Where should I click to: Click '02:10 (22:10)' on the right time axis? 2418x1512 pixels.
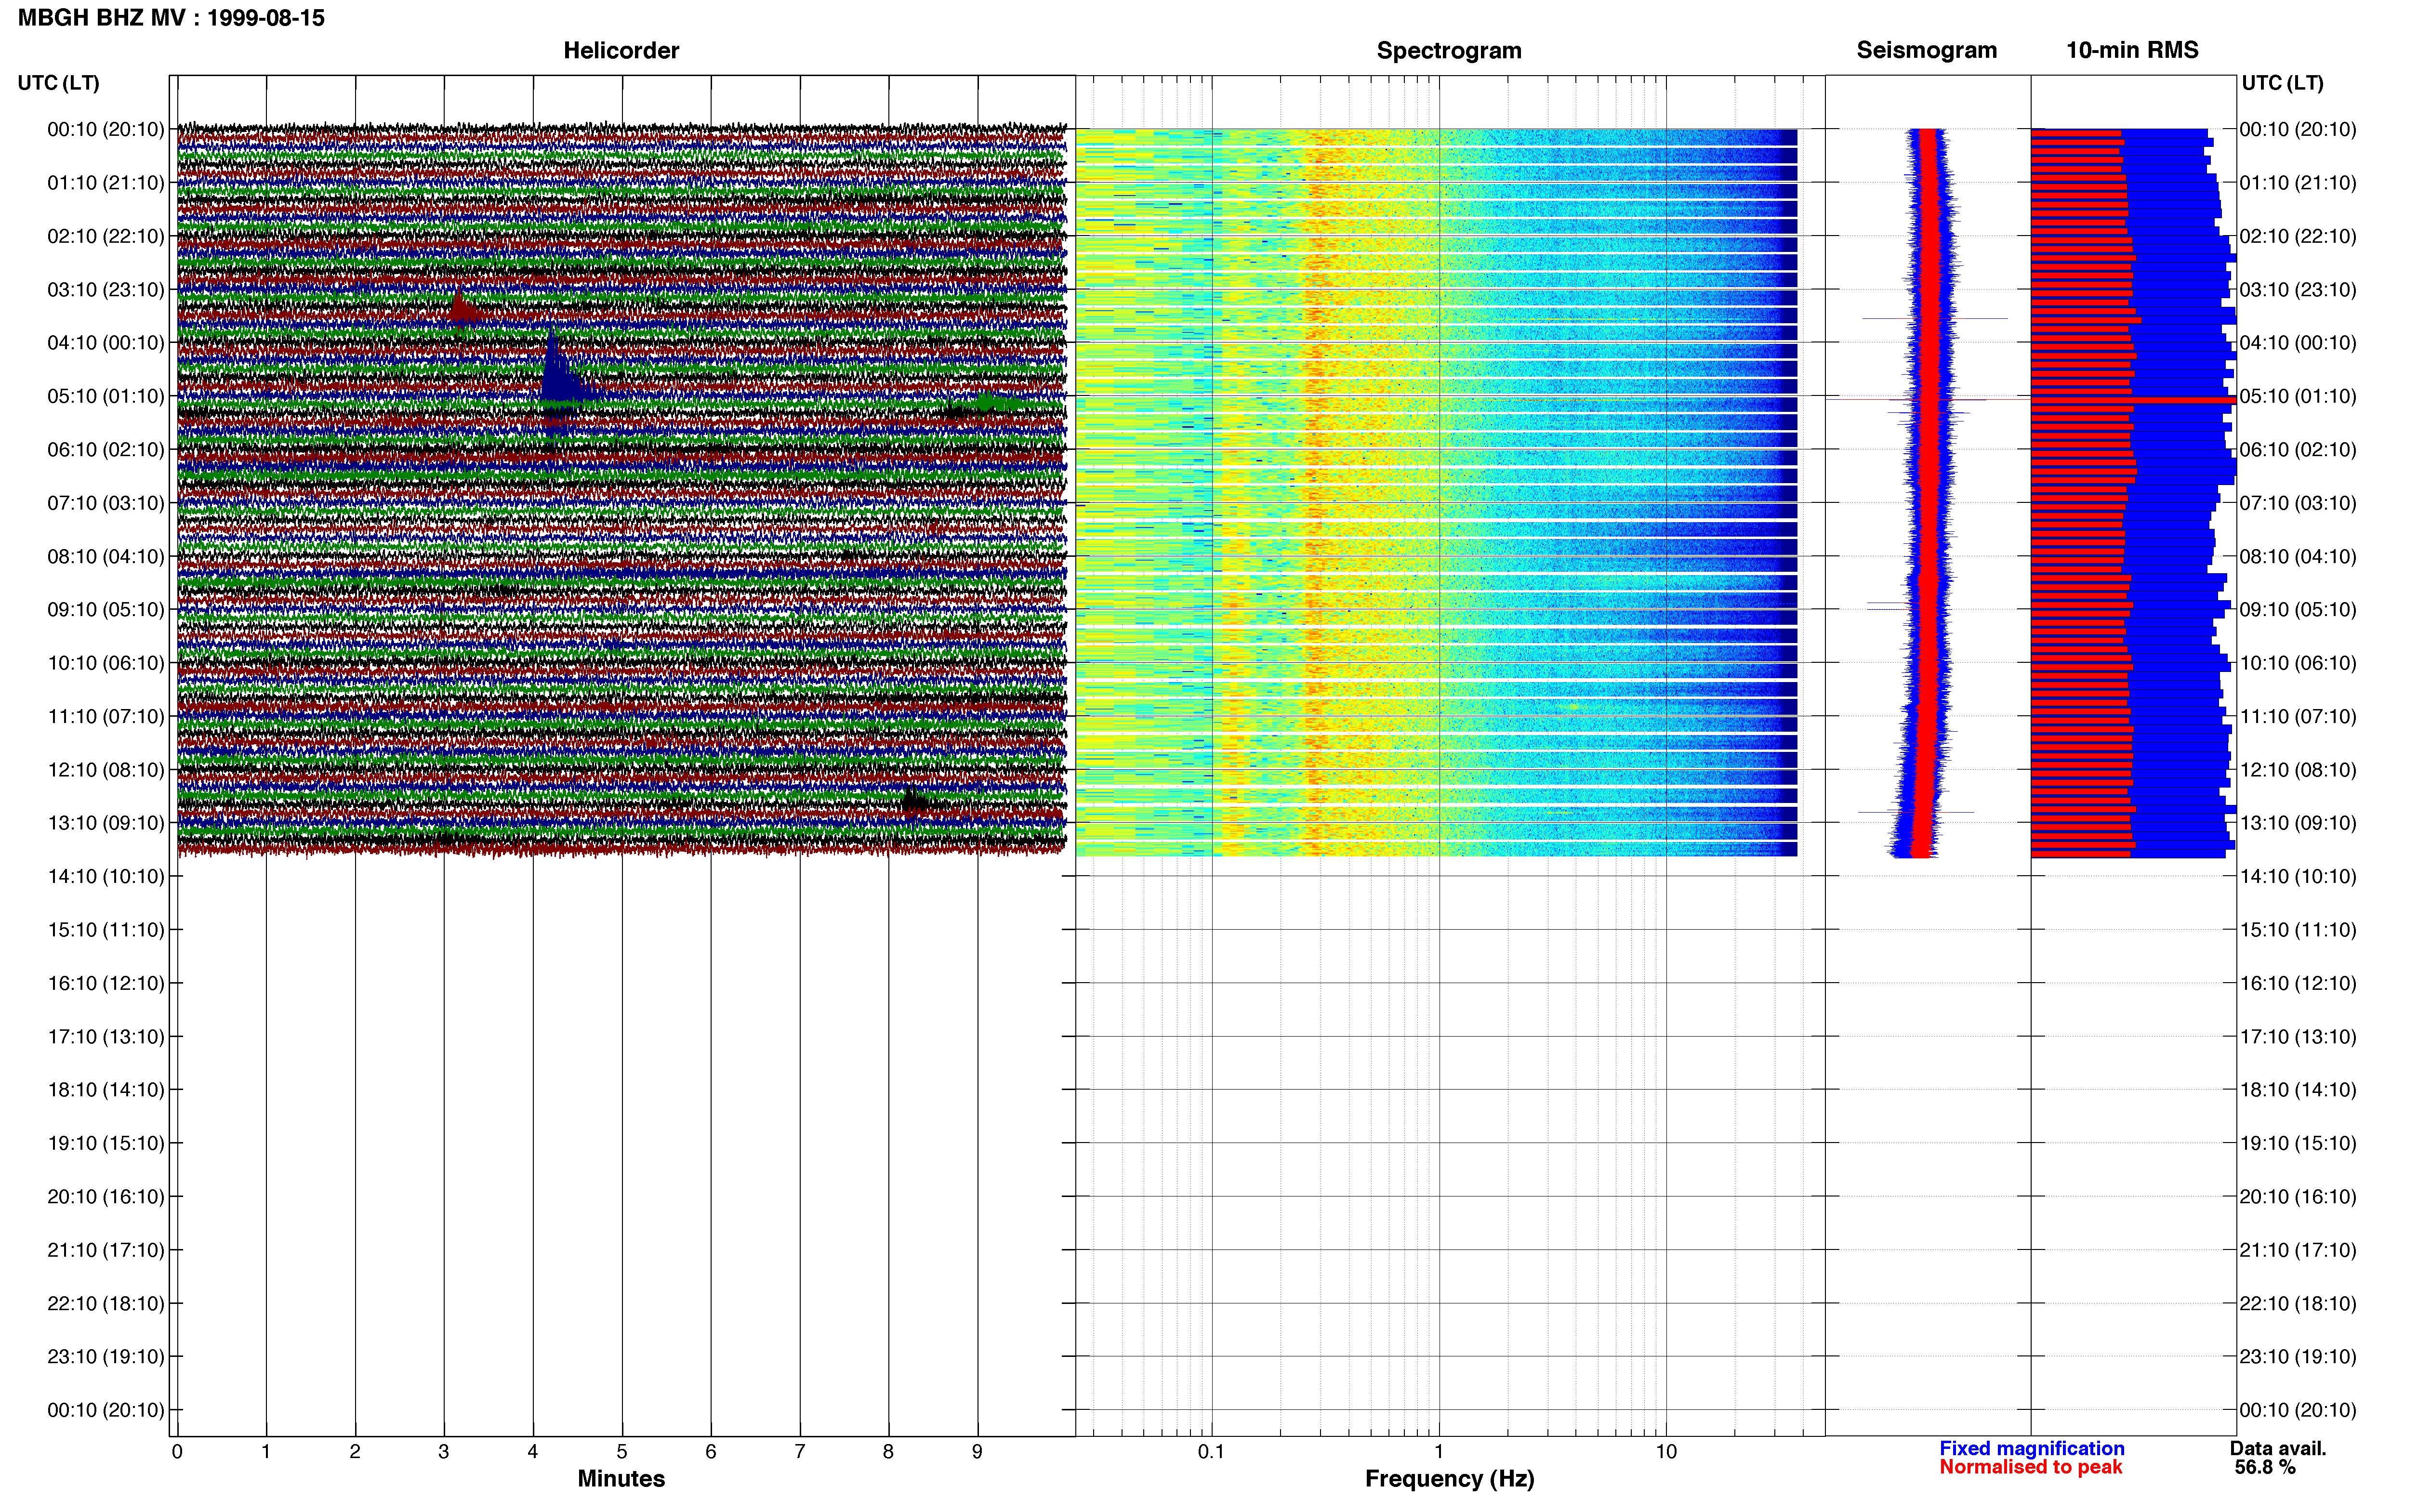pyautogui.click(x=2298, y=236)
